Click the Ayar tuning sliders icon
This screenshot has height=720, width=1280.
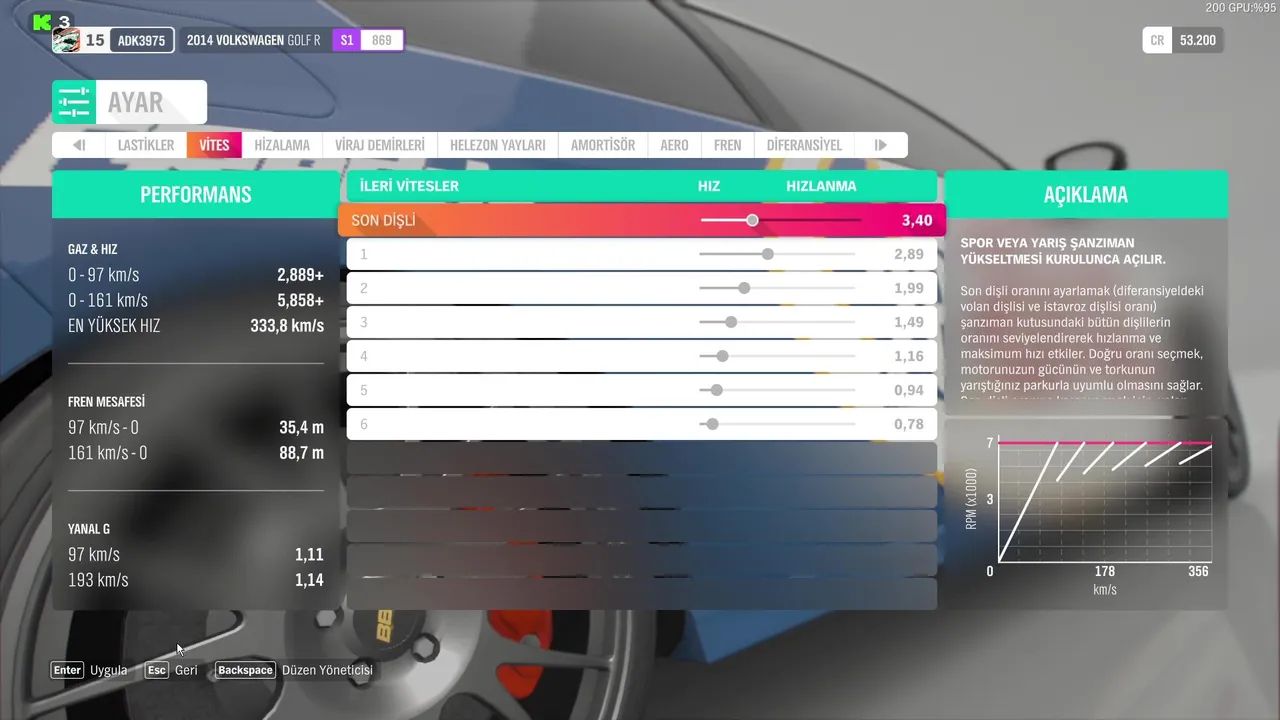pos(74,102)
